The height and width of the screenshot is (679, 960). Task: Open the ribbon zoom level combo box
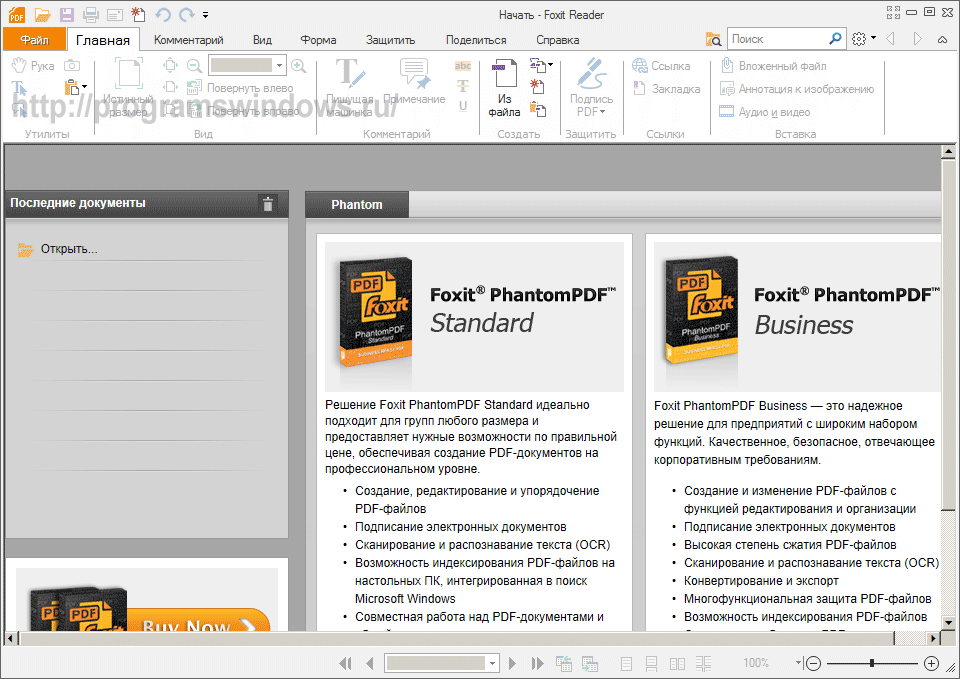(247, 65)
